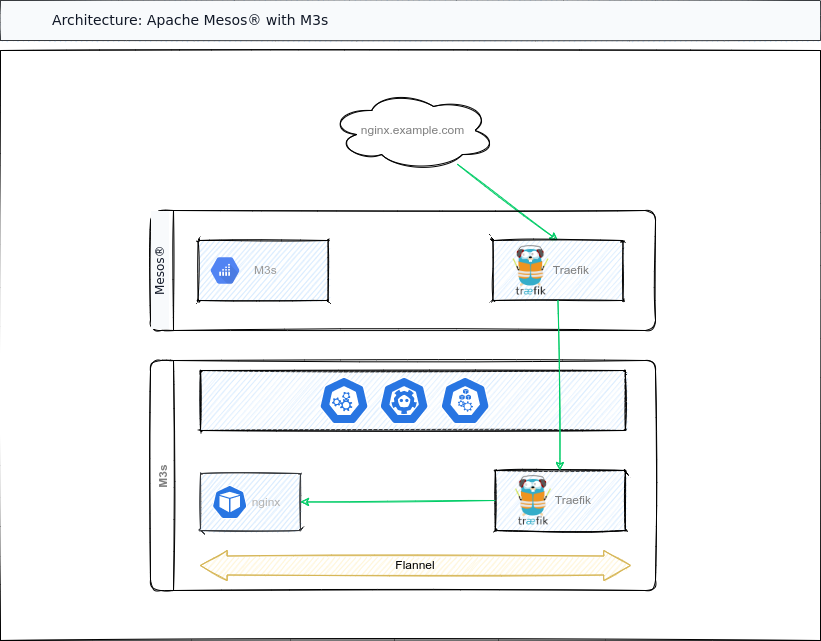This screenshot has width=821, height=641.
Task: Click the 'Traefik' label in Mesos container
Action: pyautogui.click(x=571, y=270)
